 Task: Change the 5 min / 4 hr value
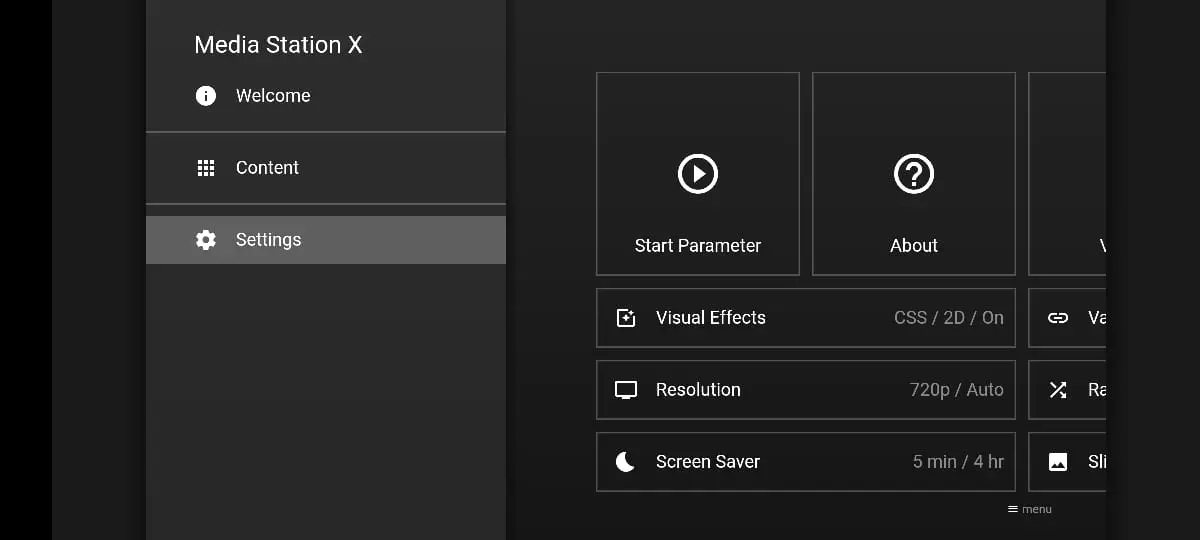pos(958,462)
